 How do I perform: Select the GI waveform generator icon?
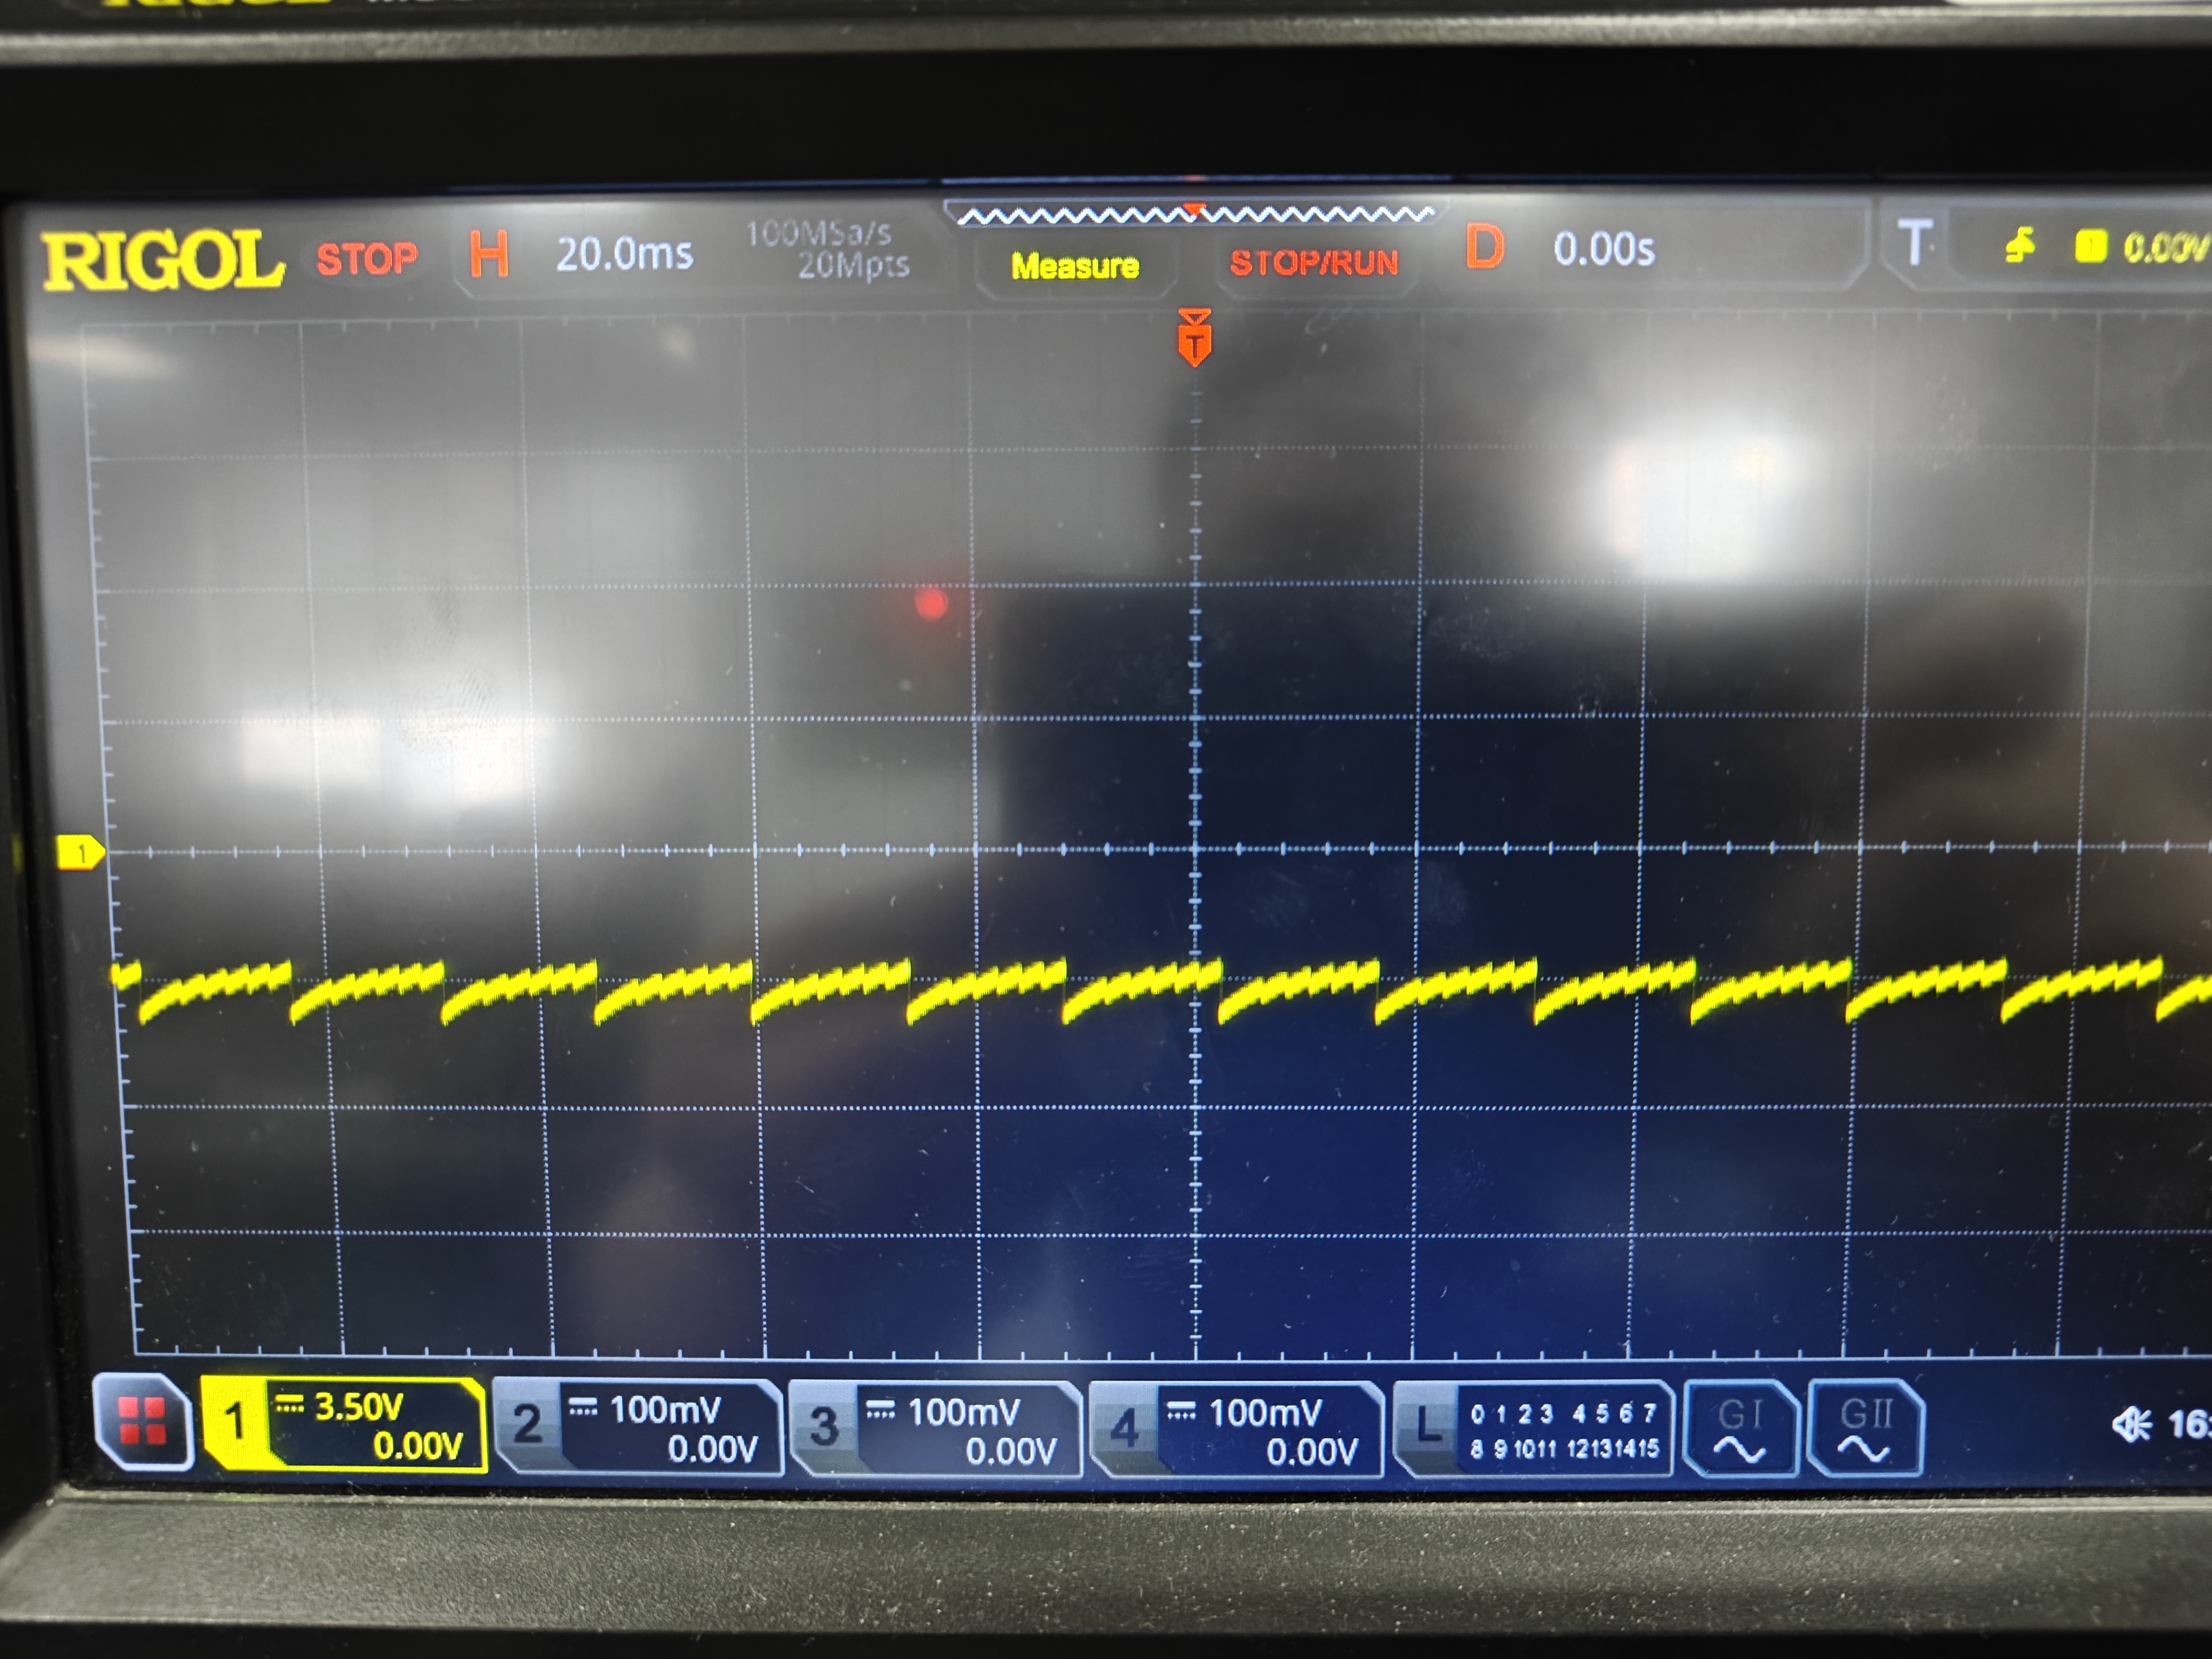[x=1740, y=1428]
